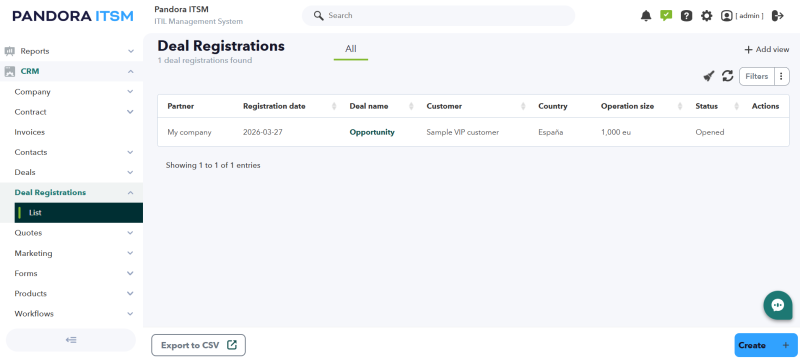Open the List item under Deal Registrations

pyautogui.click(x=79, y=213)
